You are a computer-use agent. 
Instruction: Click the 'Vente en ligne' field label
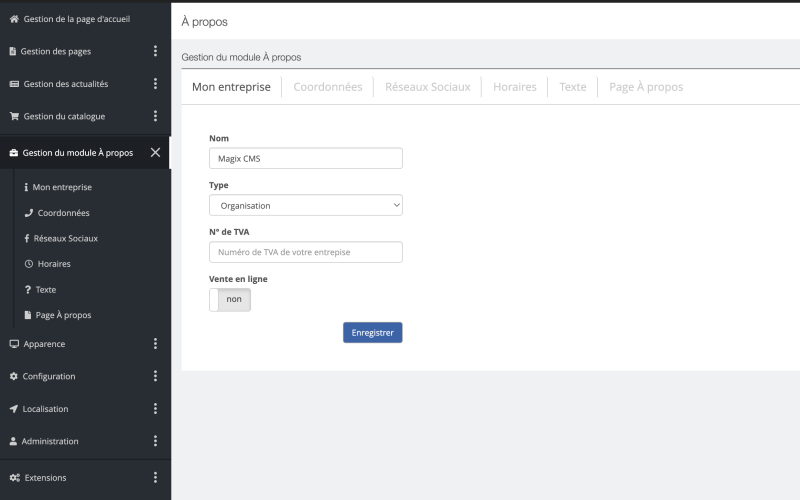238,279
